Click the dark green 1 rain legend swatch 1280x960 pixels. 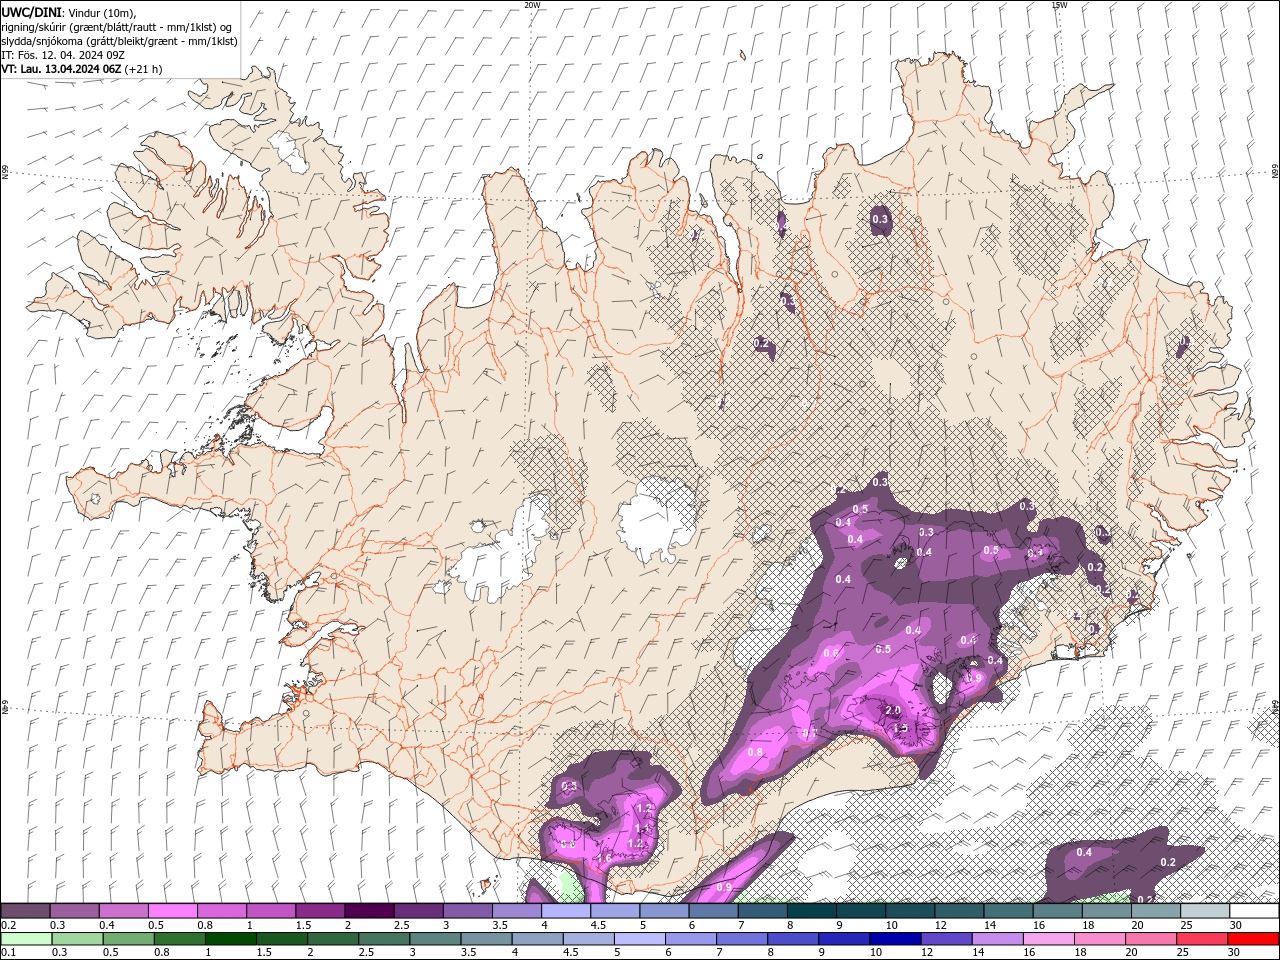click(x=230, y=939)
